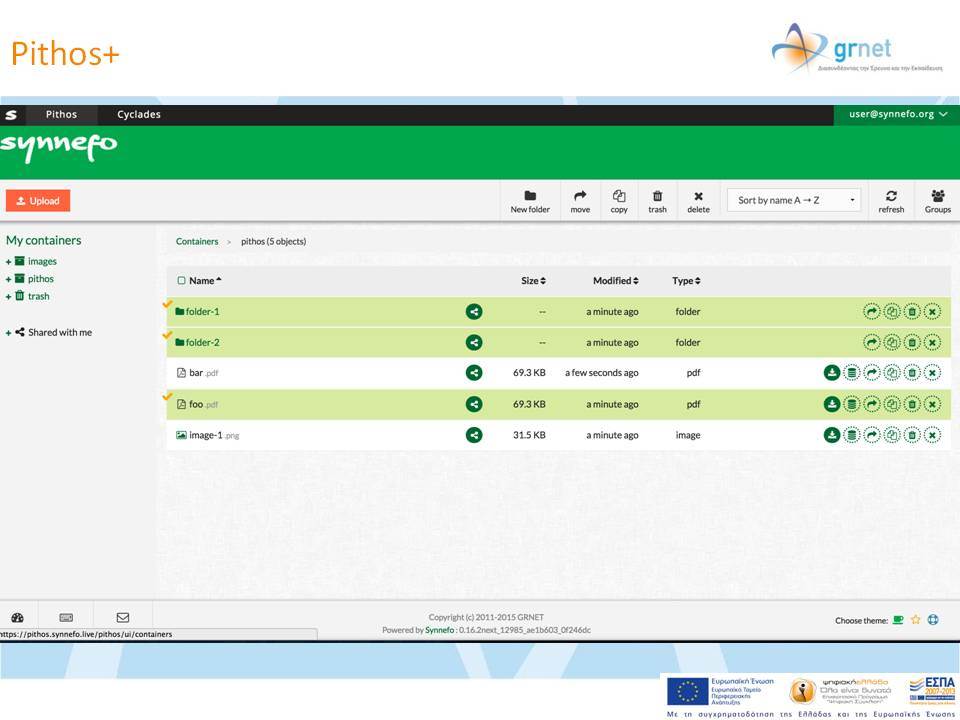Expand the images container
The height and width of the screenshot is (720, 960).
pyautogui.click(x=9, y=262)
